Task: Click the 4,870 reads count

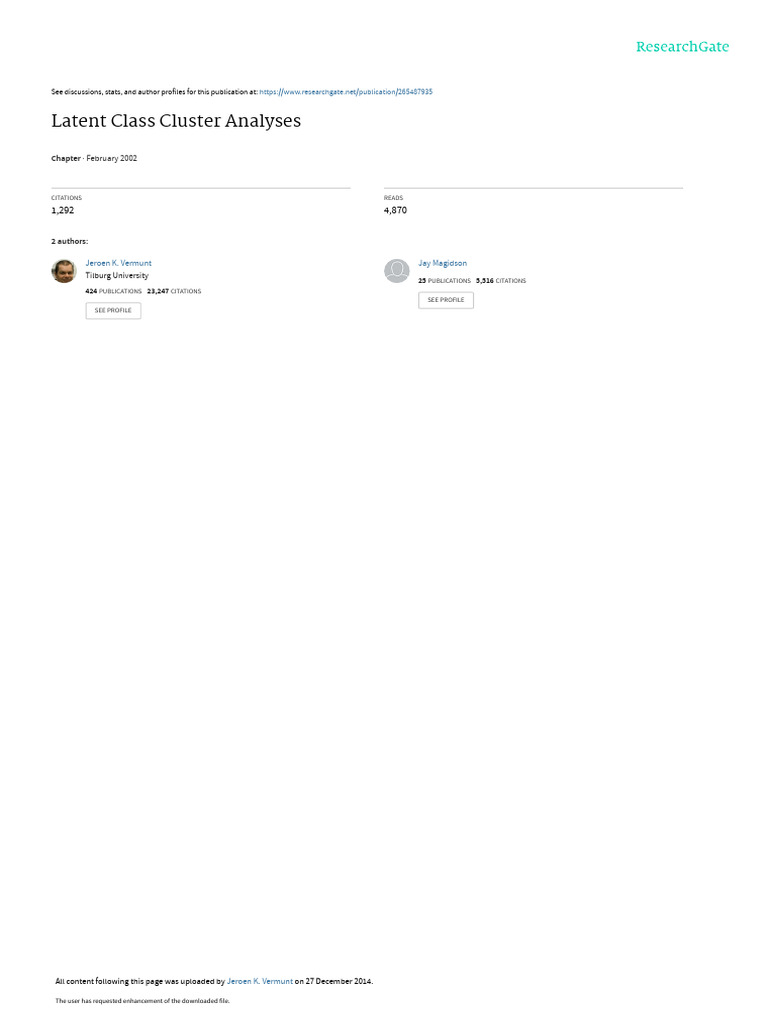Action: click(x=395, y=210)
